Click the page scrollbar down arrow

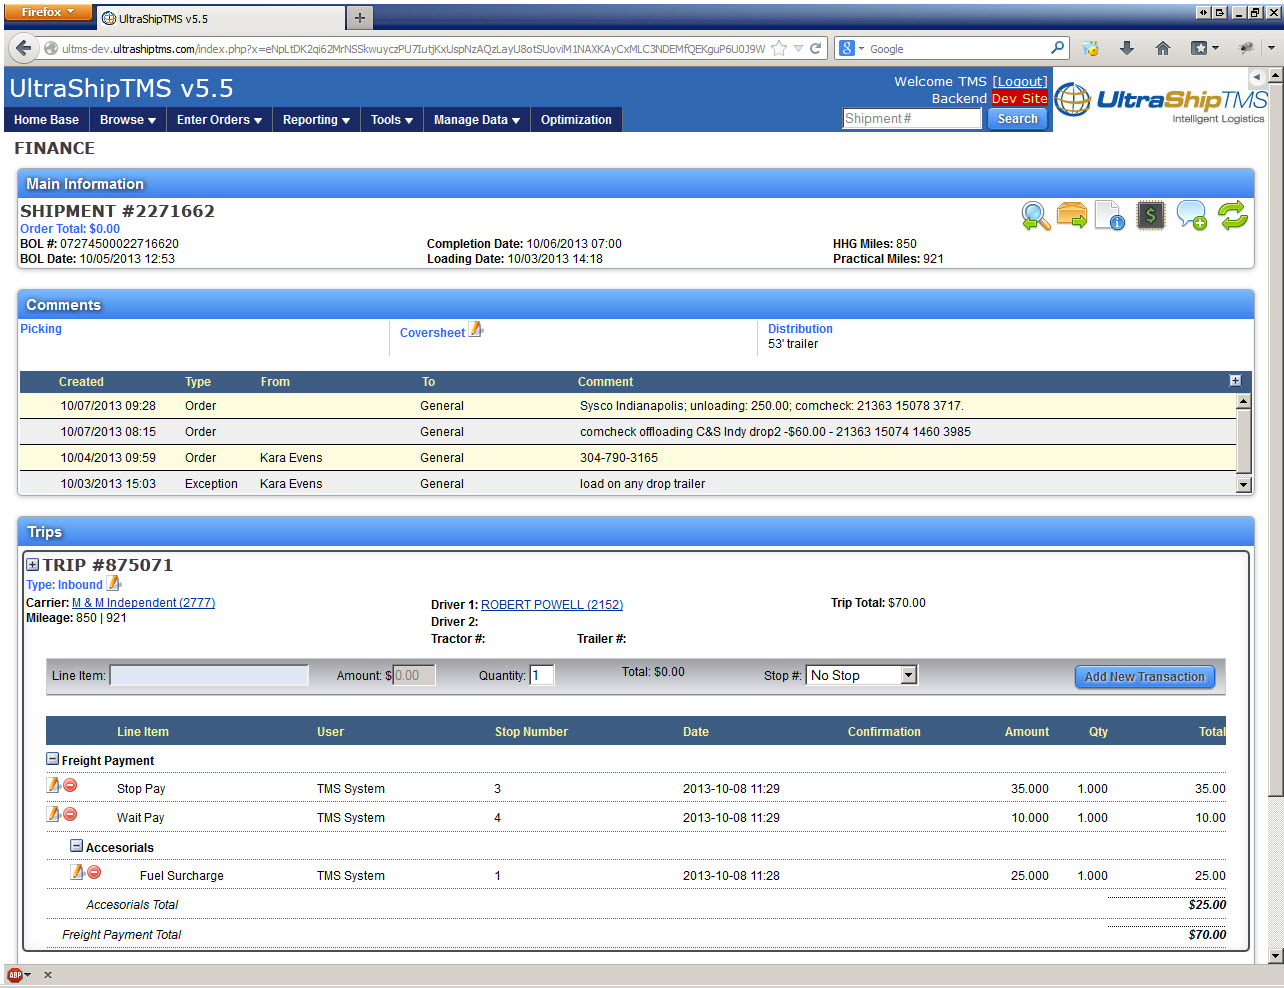1275,956
